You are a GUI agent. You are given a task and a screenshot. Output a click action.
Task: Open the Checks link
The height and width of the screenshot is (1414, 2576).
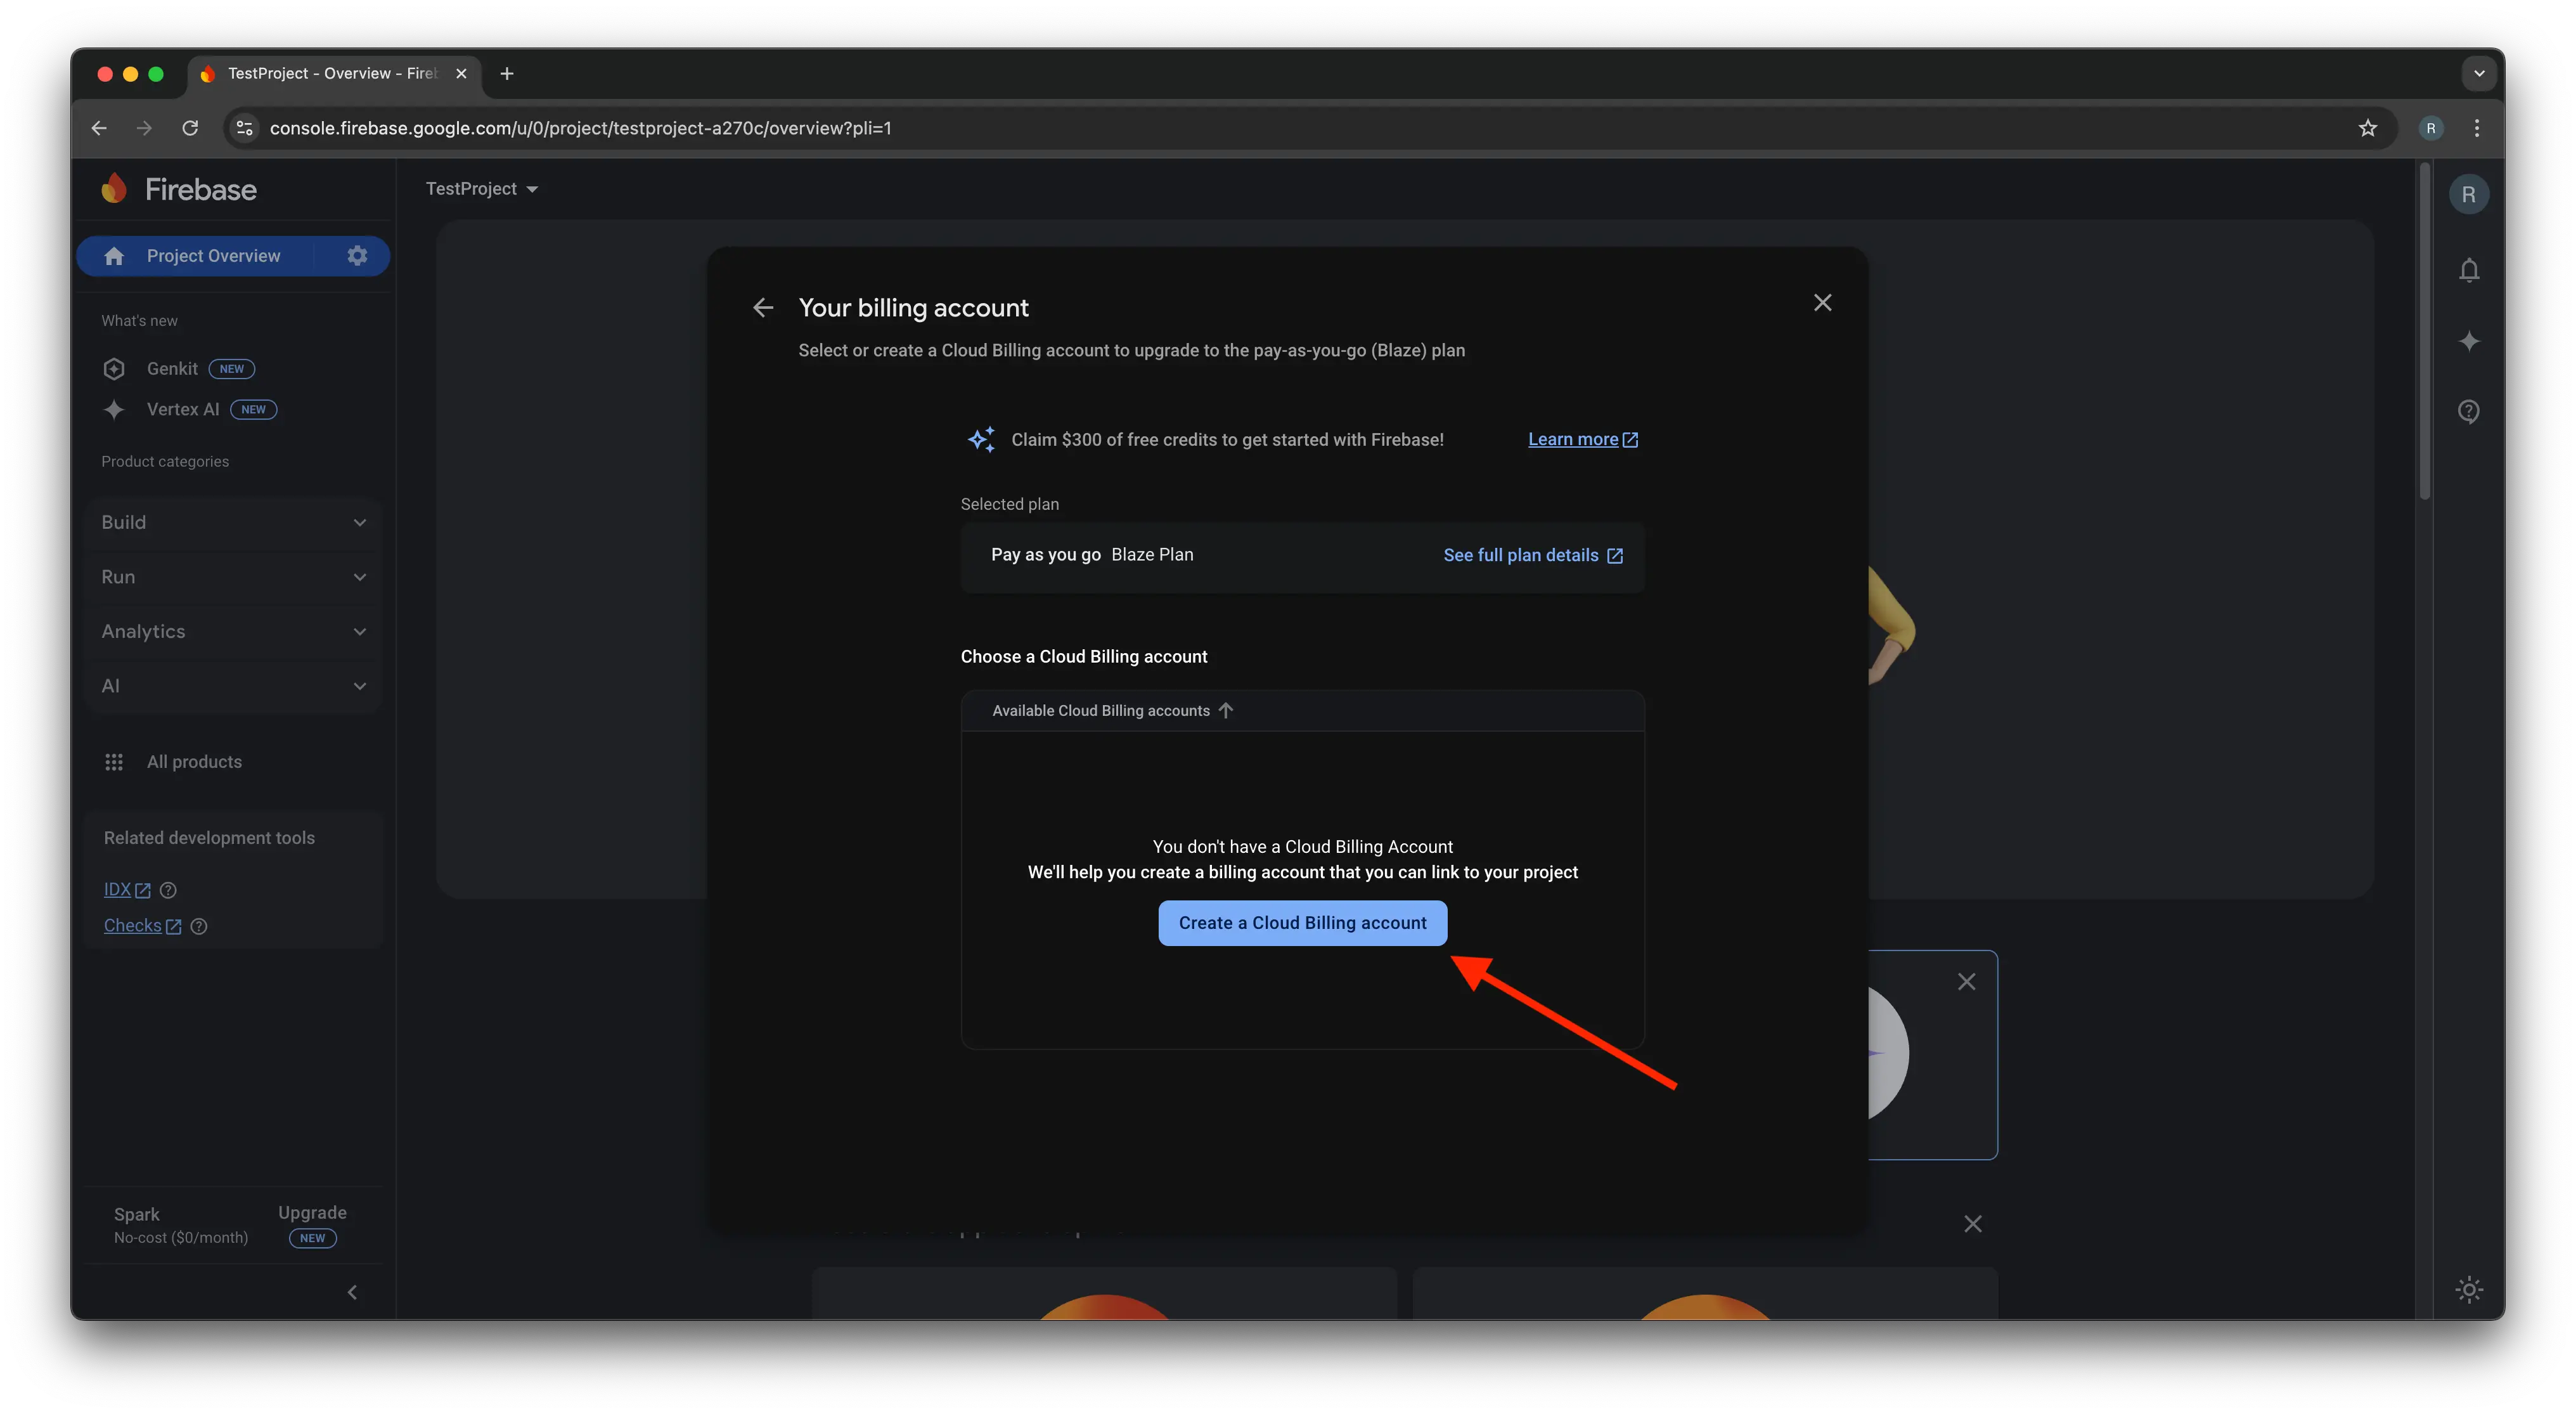click(142, 926)
